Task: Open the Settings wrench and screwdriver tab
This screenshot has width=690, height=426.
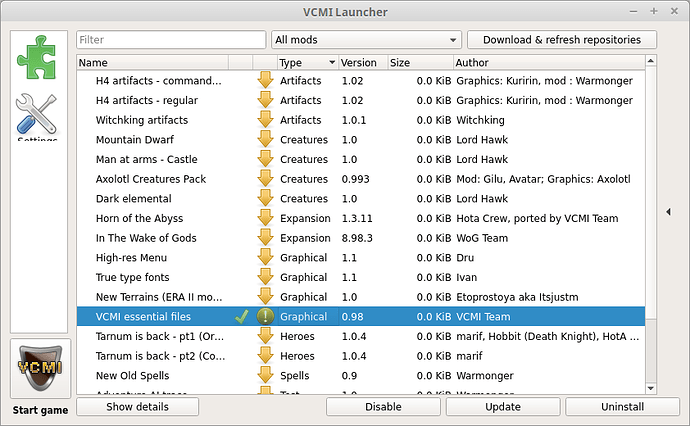Action: [37, 114]
